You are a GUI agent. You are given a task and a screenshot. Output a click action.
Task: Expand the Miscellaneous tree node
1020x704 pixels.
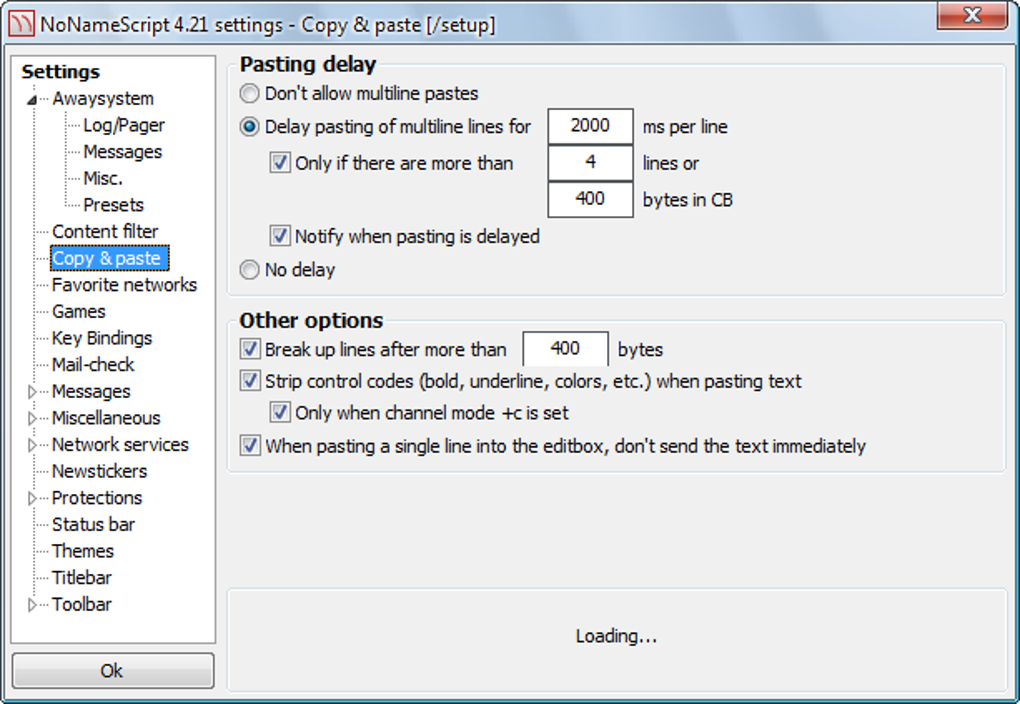[x=31, y=418]
